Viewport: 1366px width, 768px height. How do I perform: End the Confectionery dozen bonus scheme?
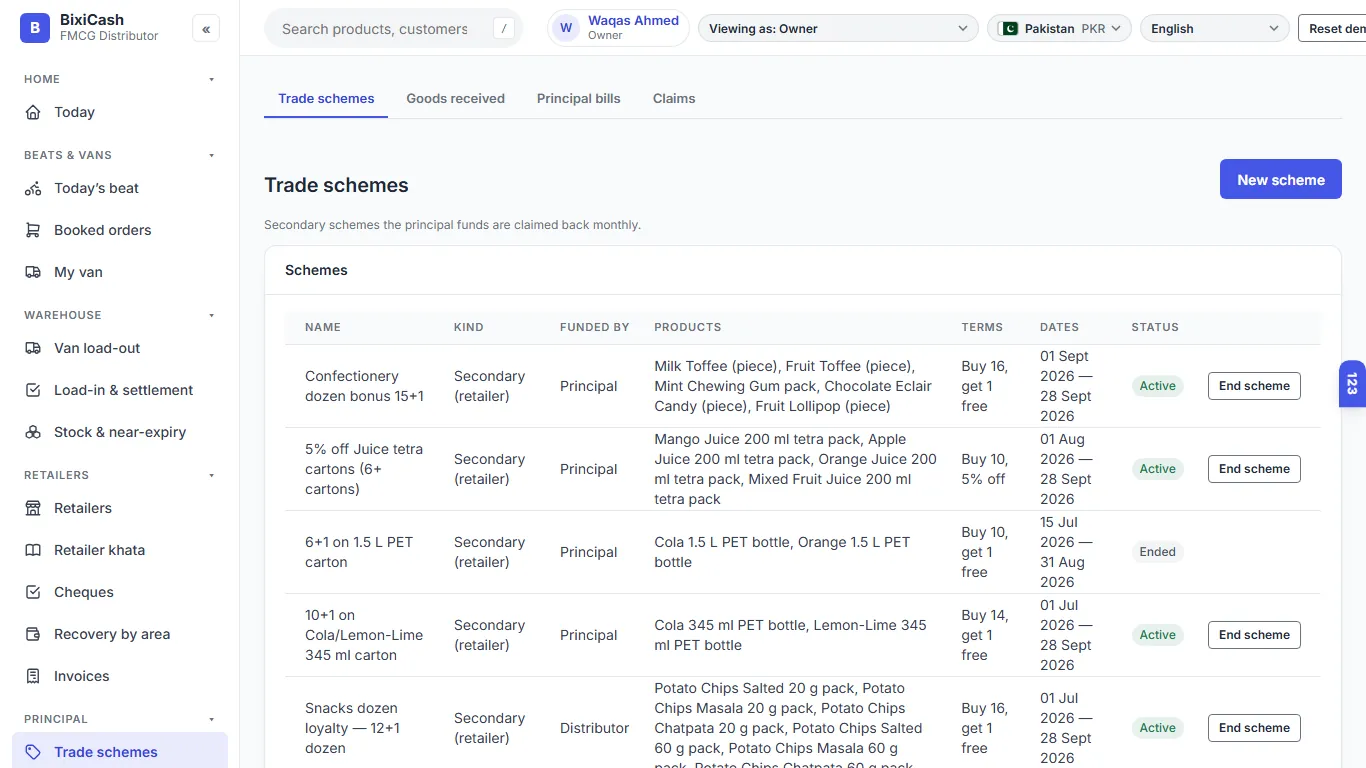1254,386
